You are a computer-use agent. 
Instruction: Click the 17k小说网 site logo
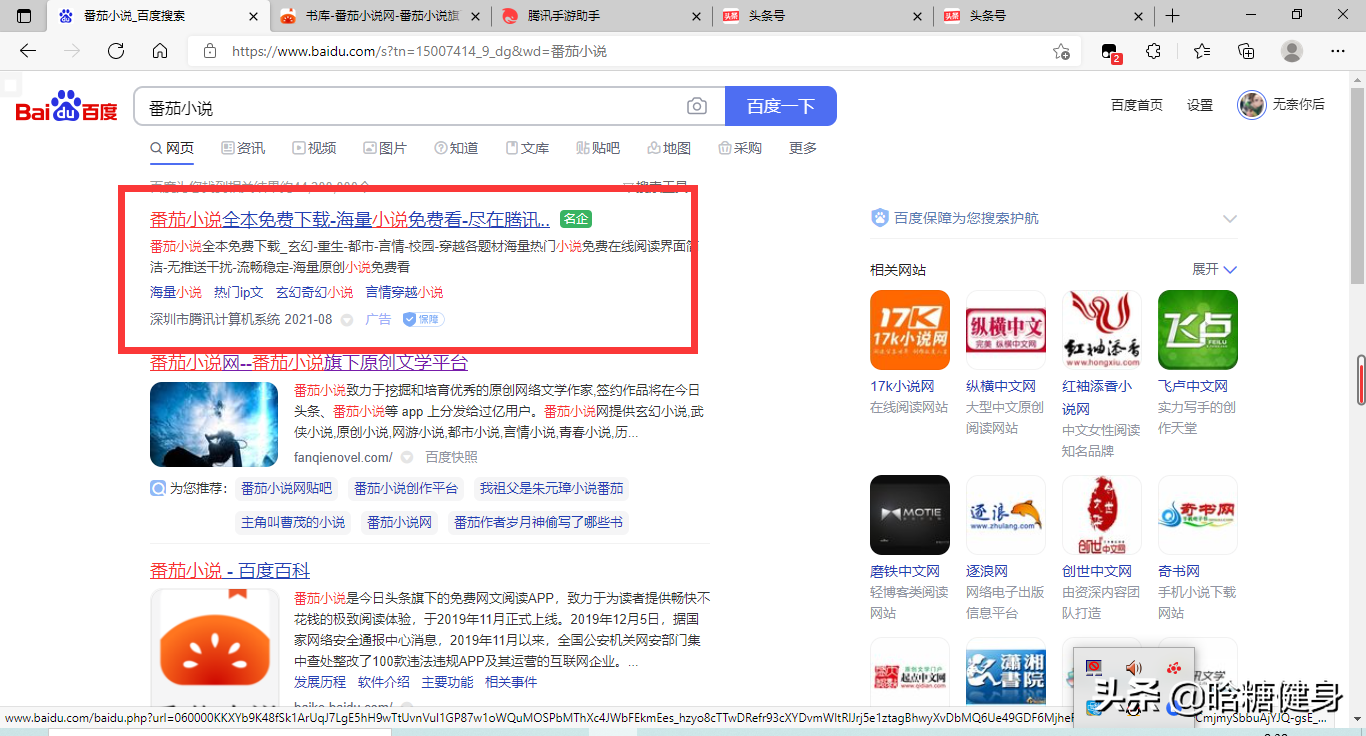pos(910,331)
